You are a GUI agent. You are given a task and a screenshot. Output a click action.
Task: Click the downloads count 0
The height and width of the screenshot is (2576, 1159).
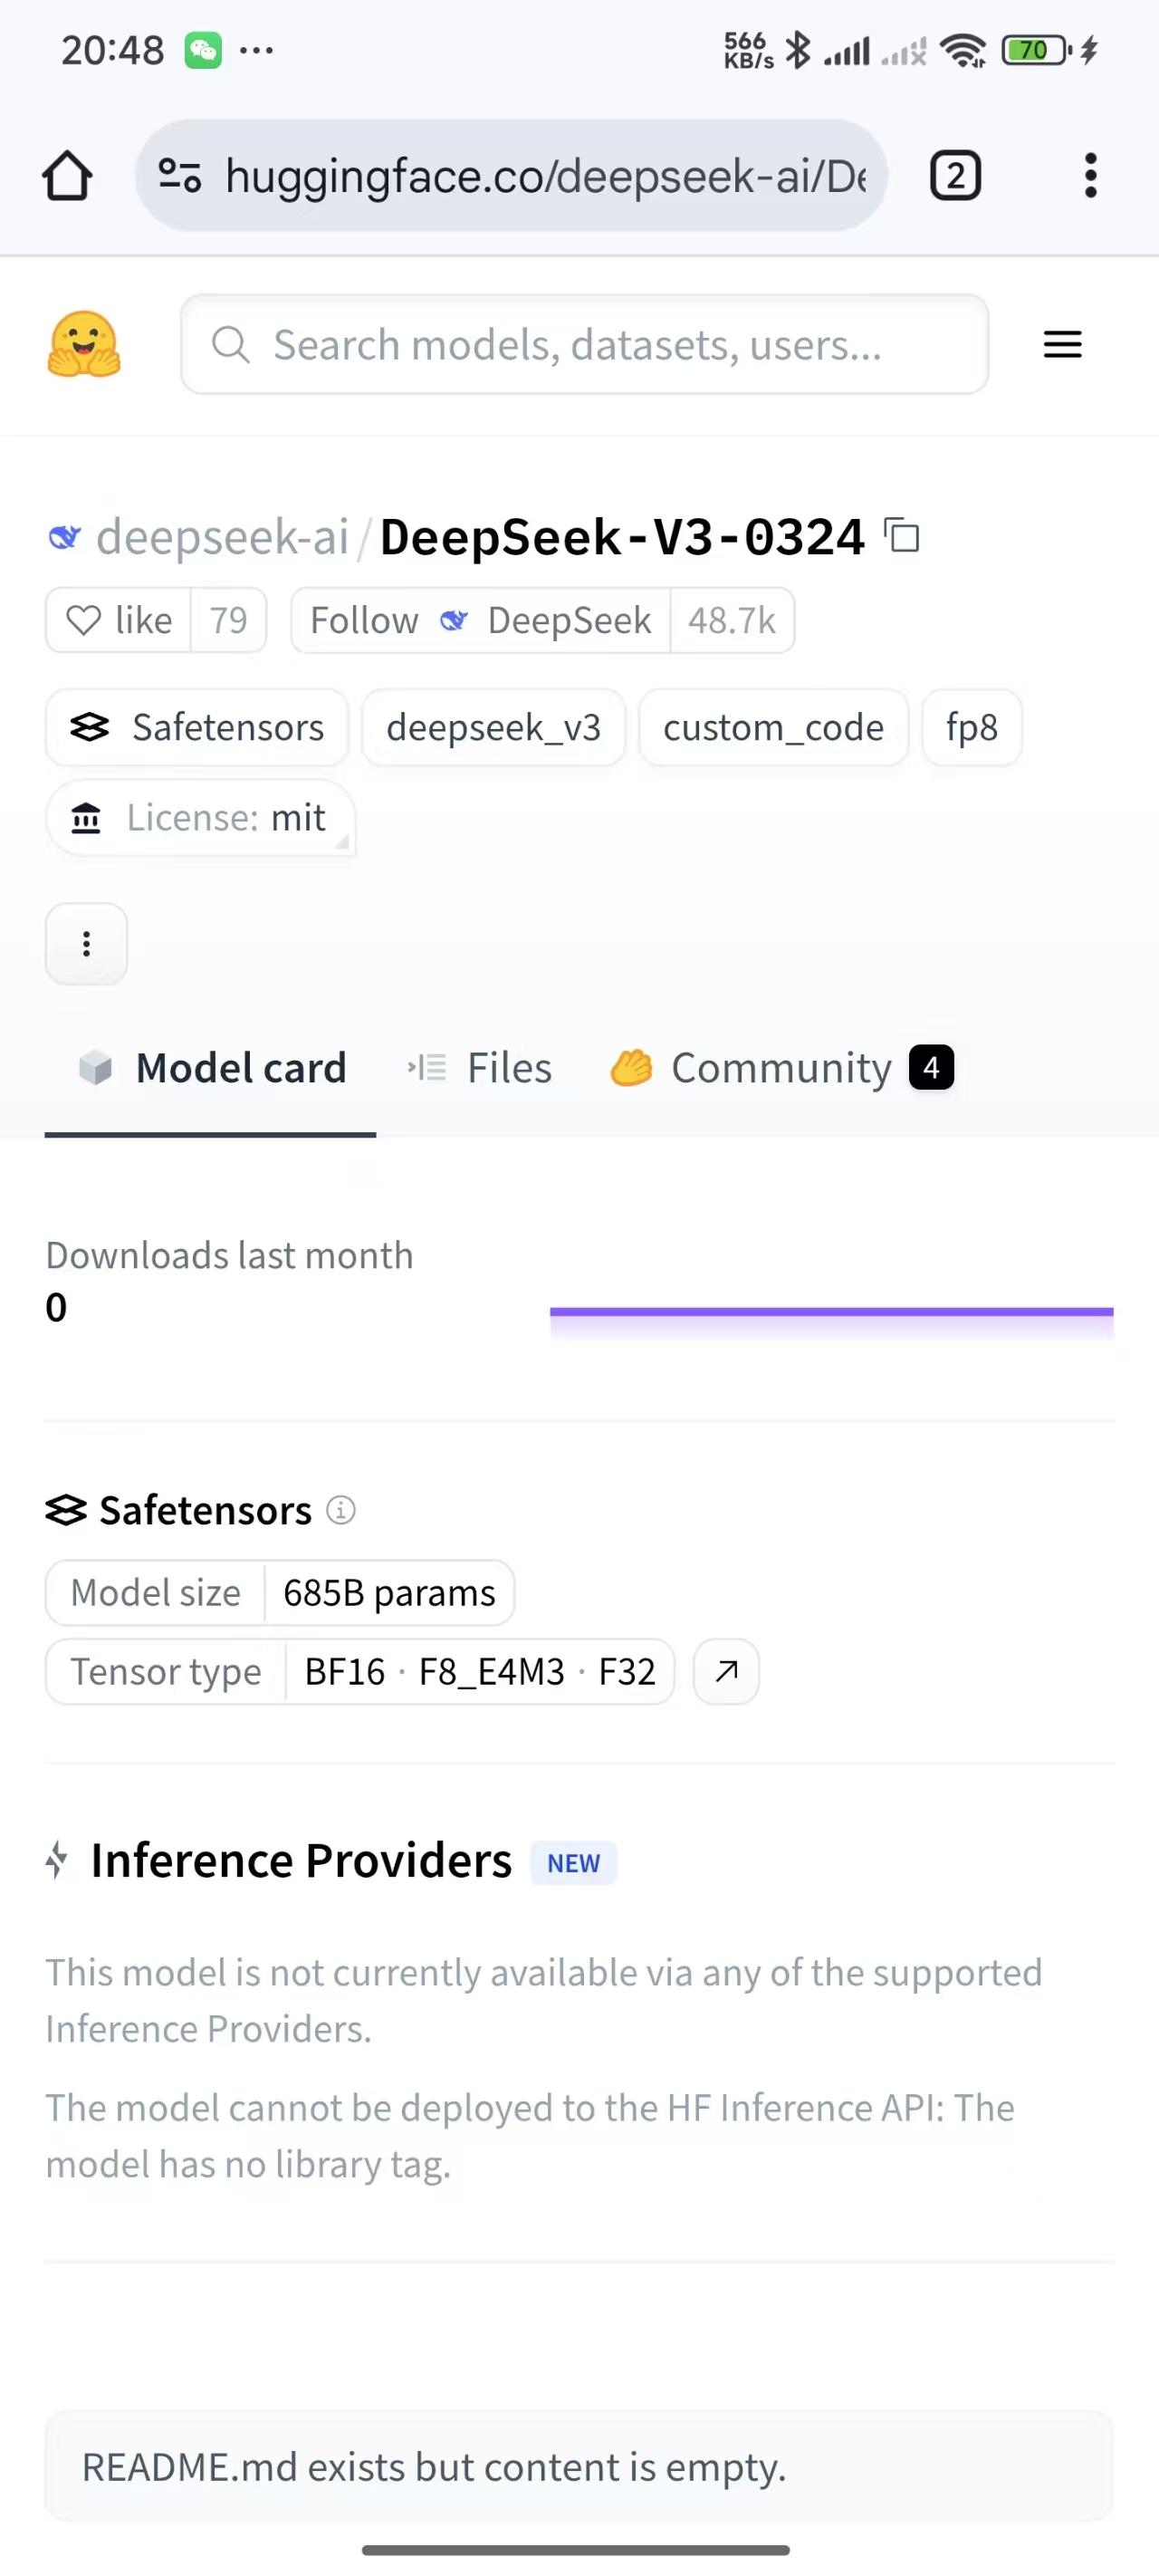[56, 1307]
